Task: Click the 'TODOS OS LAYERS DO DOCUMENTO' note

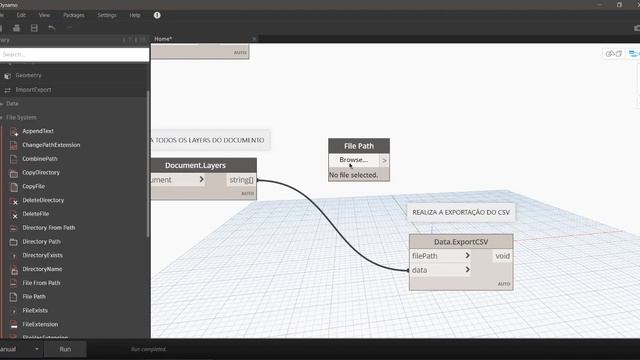Action: click(x=210, y=140)
